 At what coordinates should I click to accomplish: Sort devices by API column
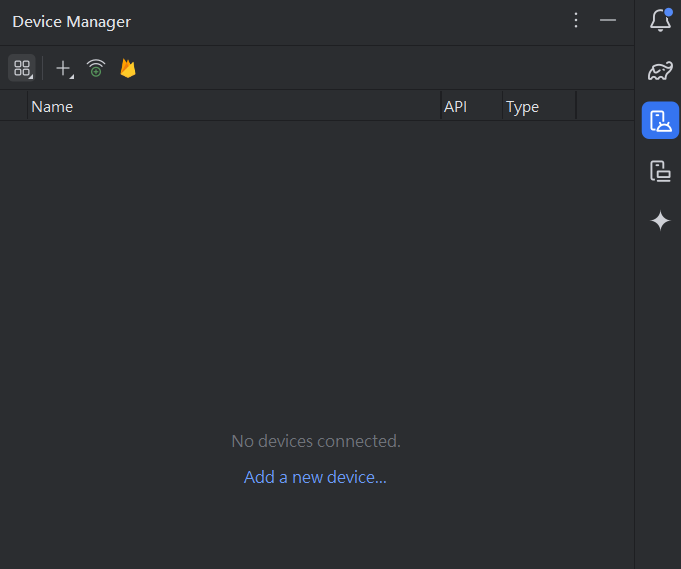tap(470, 107)
